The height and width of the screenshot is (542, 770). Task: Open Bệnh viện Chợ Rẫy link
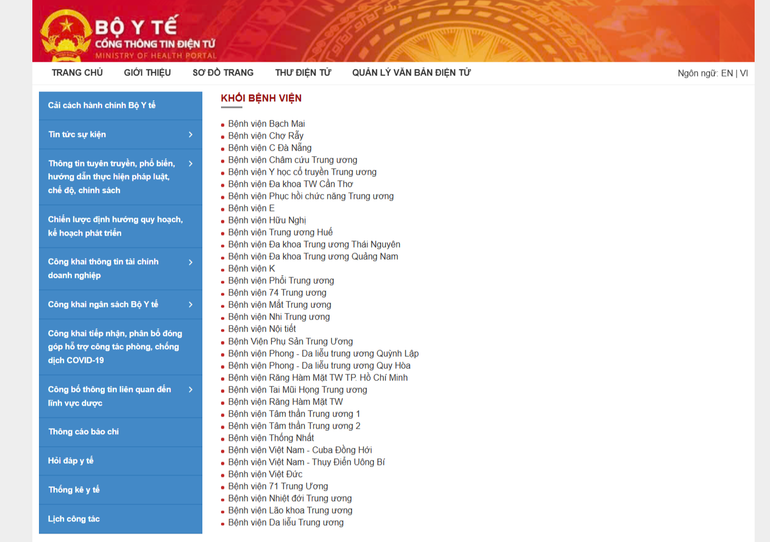[x=265, y=136]
